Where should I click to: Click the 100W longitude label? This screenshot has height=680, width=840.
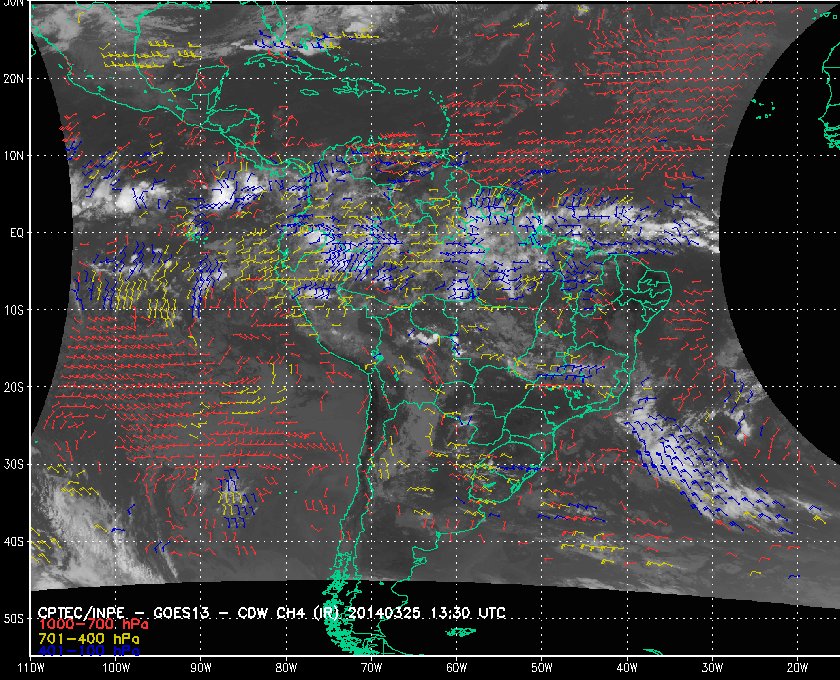coord(116,668)
